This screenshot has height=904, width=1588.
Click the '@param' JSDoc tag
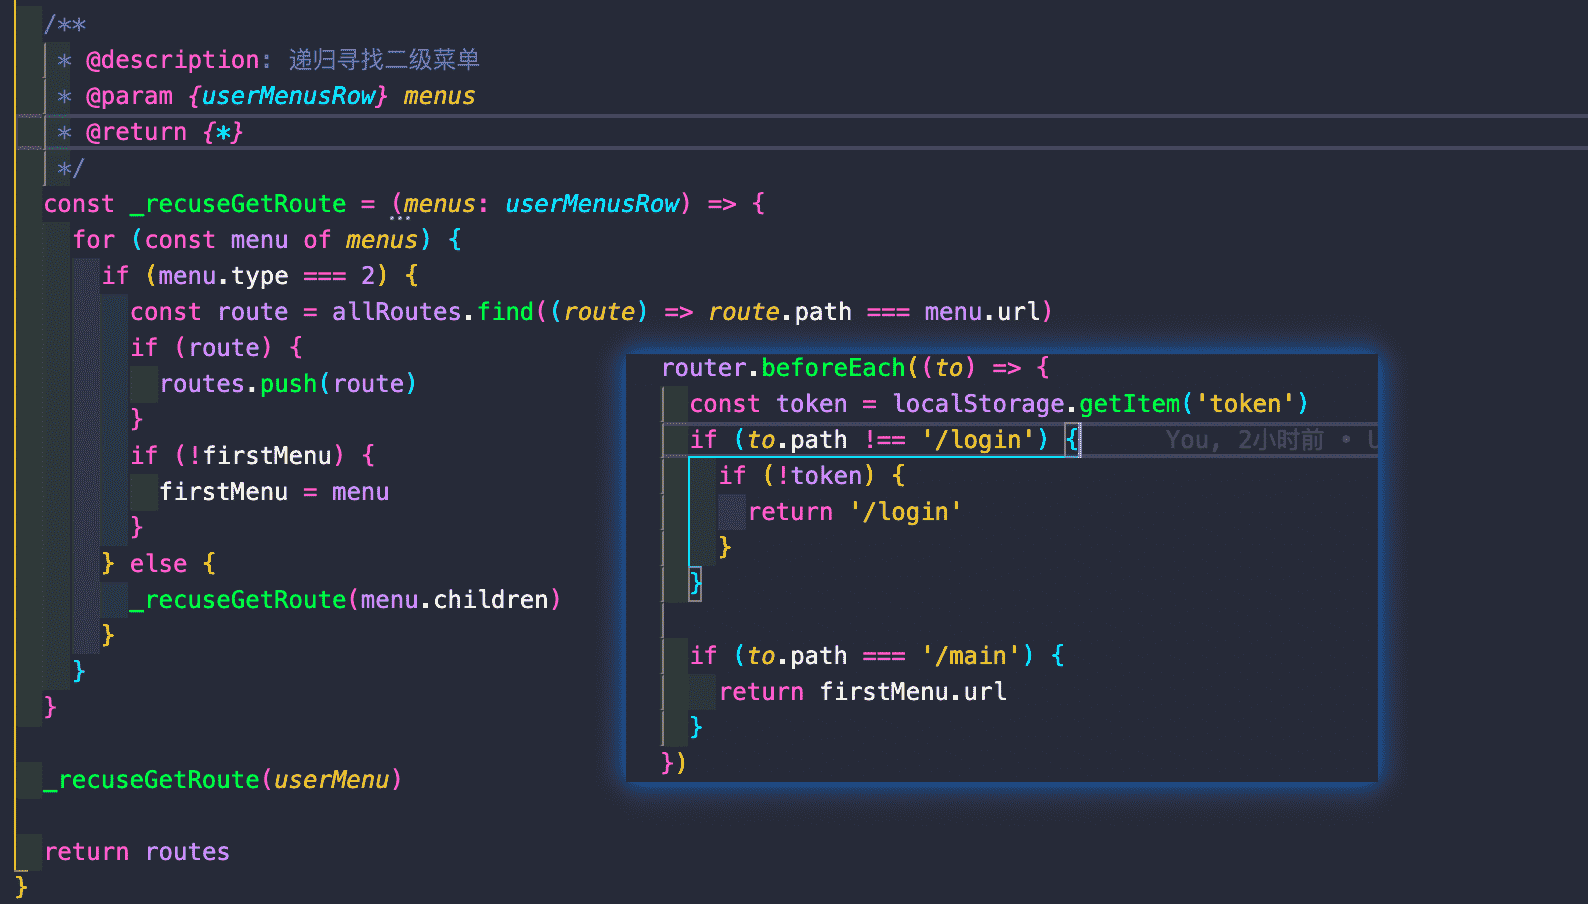click(x=129, y=96)
